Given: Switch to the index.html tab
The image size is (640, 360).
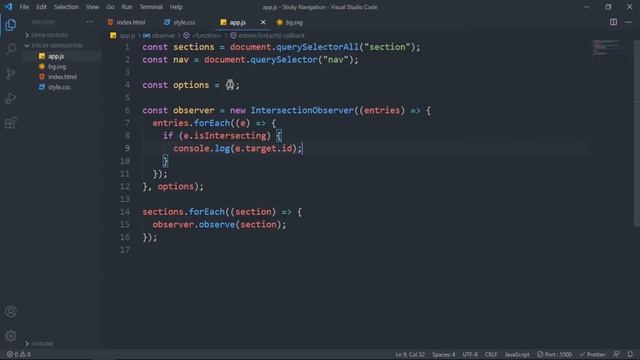Looking at the screenshot, I should pyautogui.click(x=130, y=22).
